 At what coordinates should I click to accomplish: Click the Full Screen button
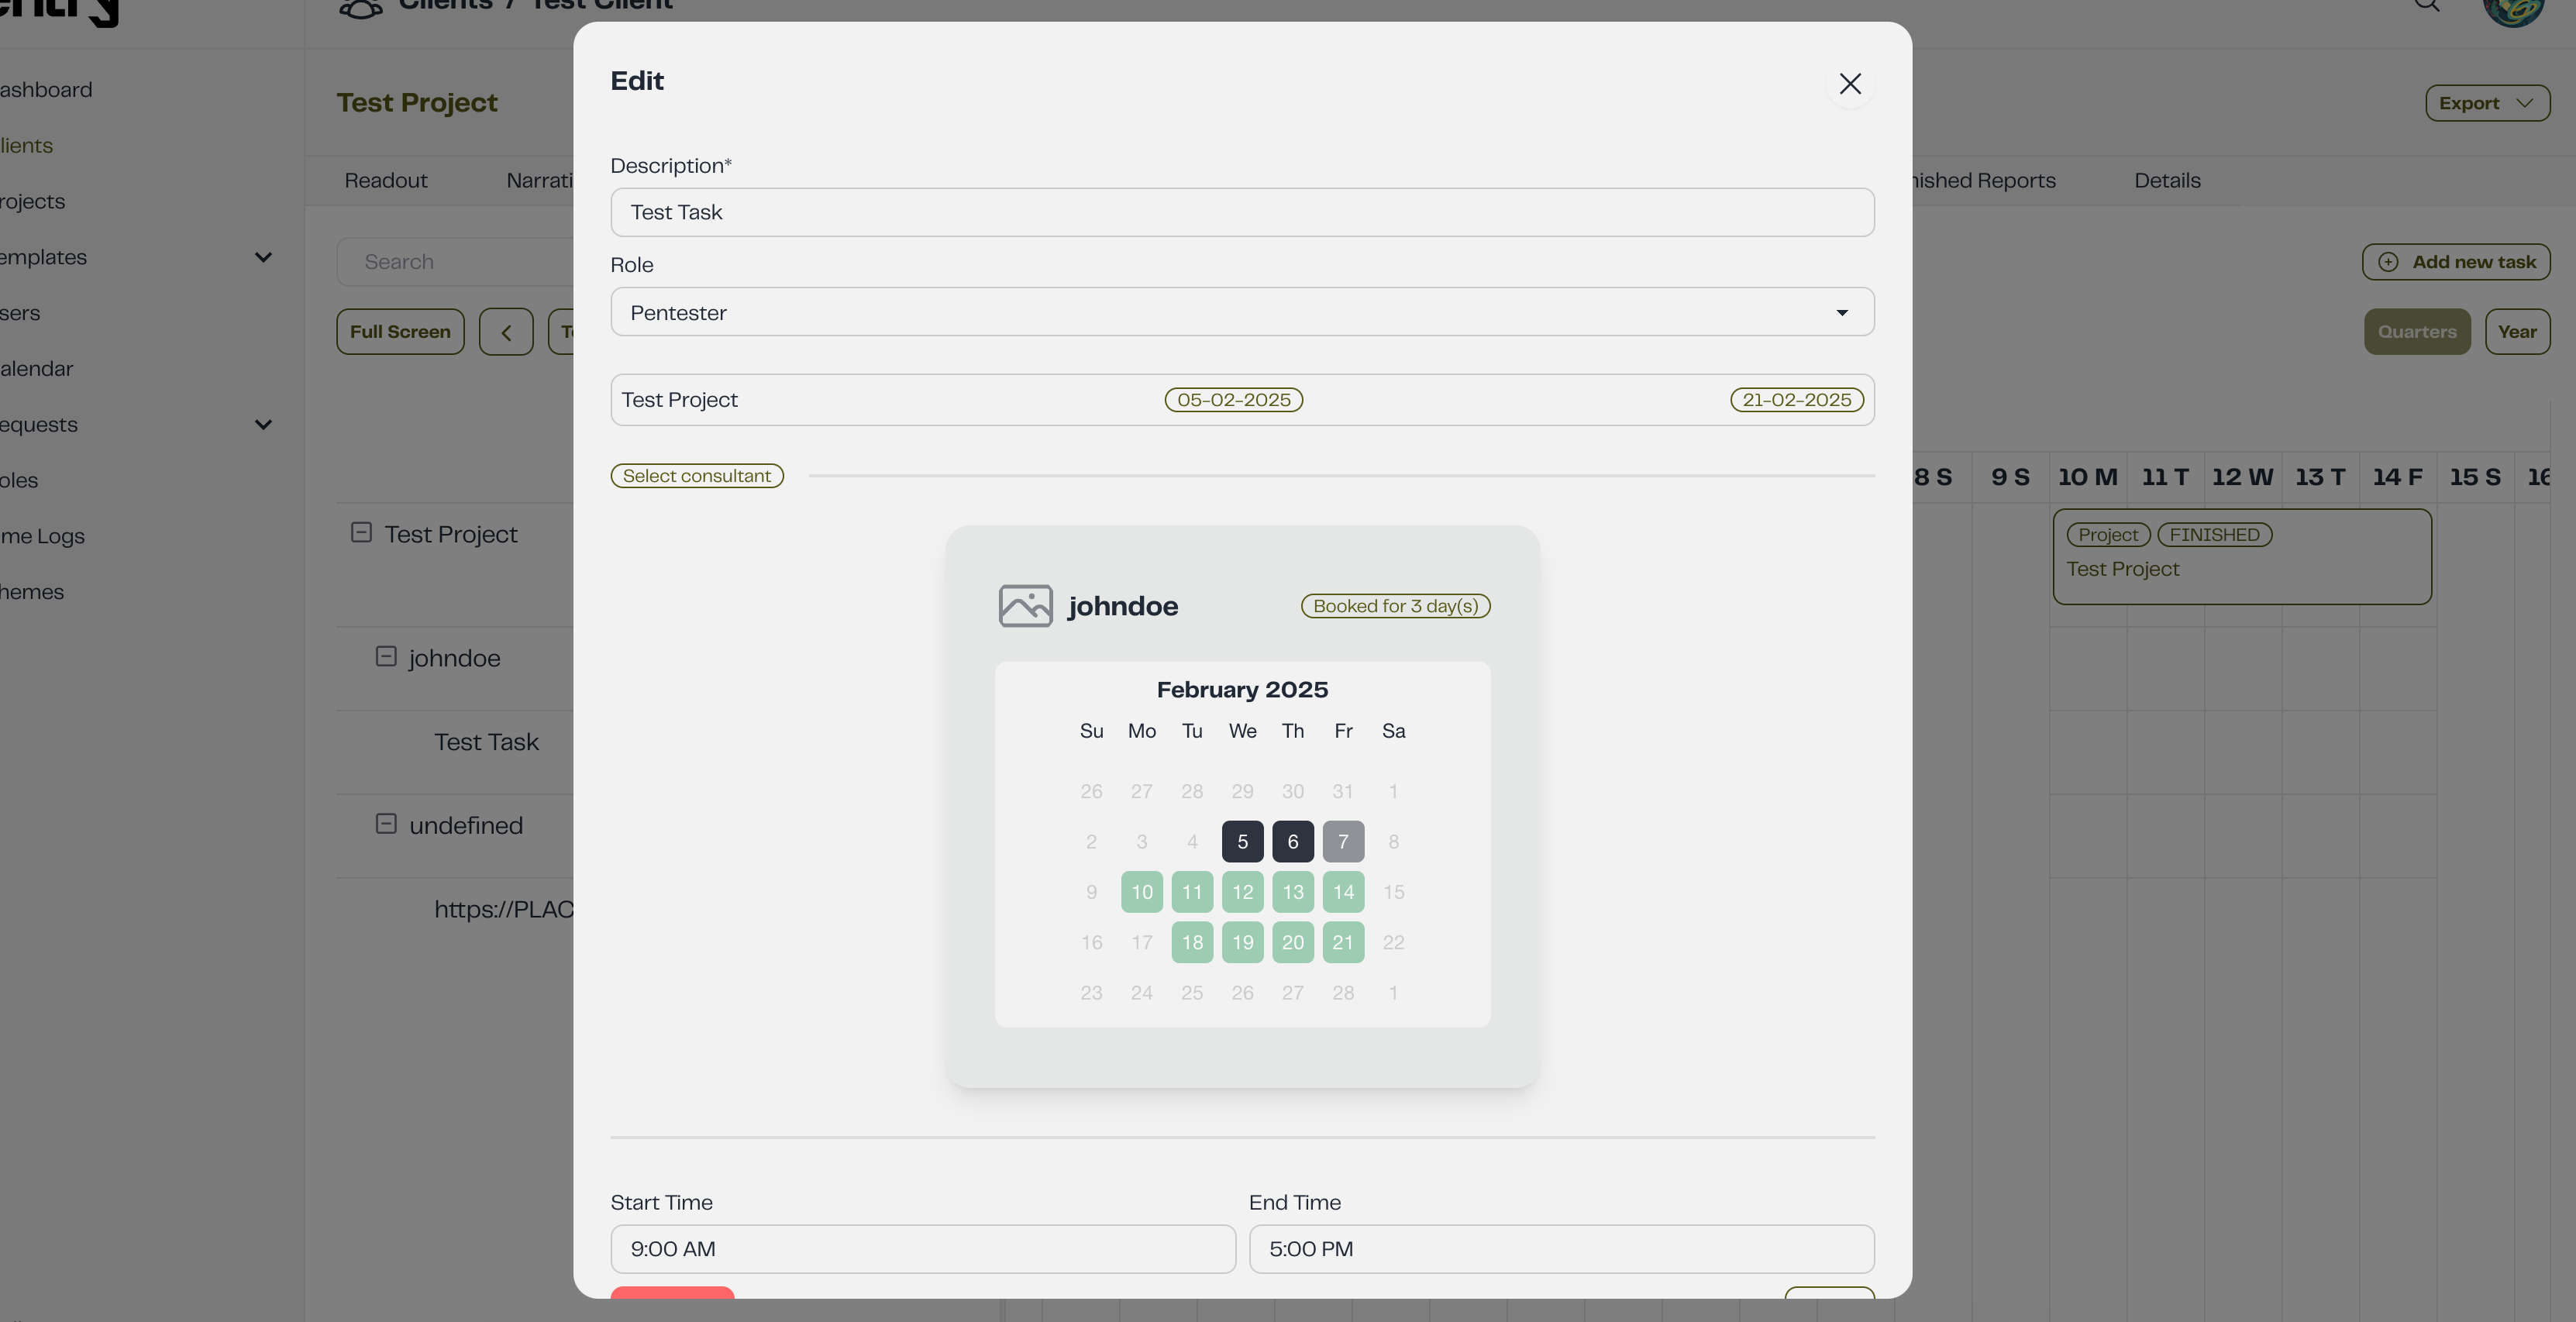point(400,332)
